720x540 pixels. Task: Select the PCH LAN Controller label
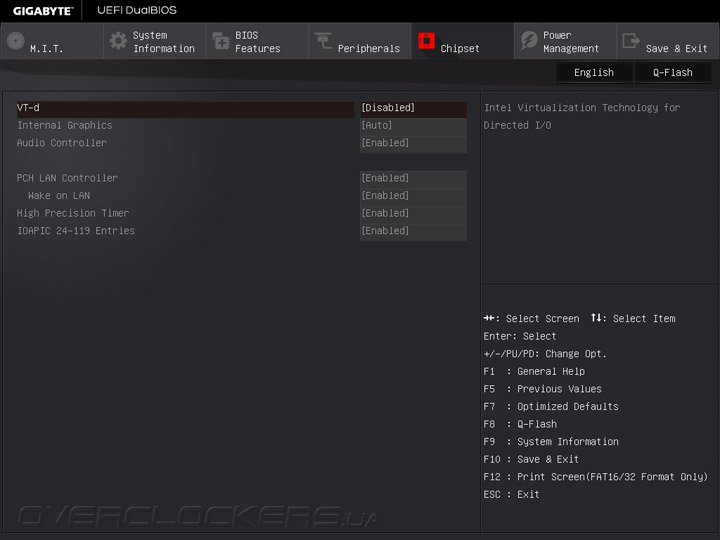(68, 178)
